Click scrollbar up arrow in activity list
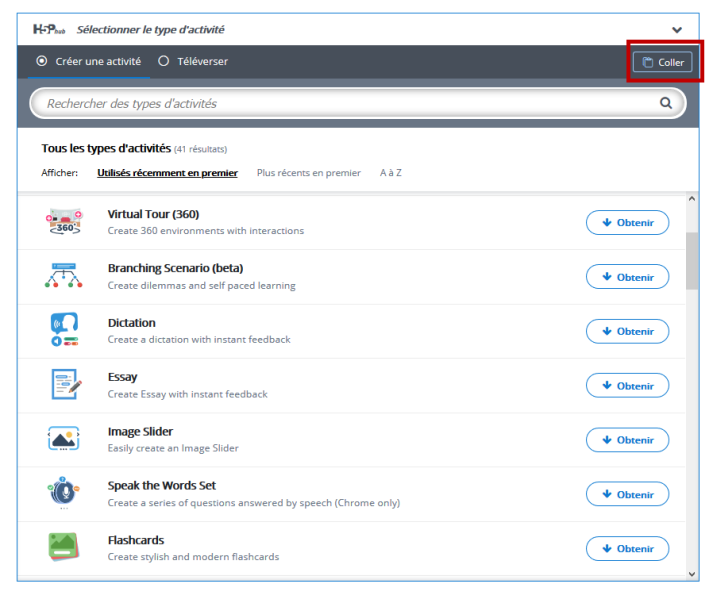This screenshot has width=713, height=599. click(692, 199)
